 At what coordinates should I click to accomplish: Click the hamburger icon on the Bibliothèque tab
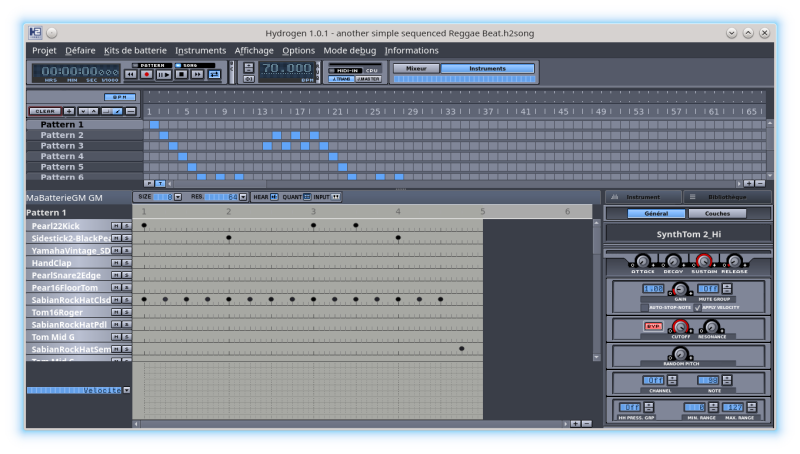[x=692, y=197]
